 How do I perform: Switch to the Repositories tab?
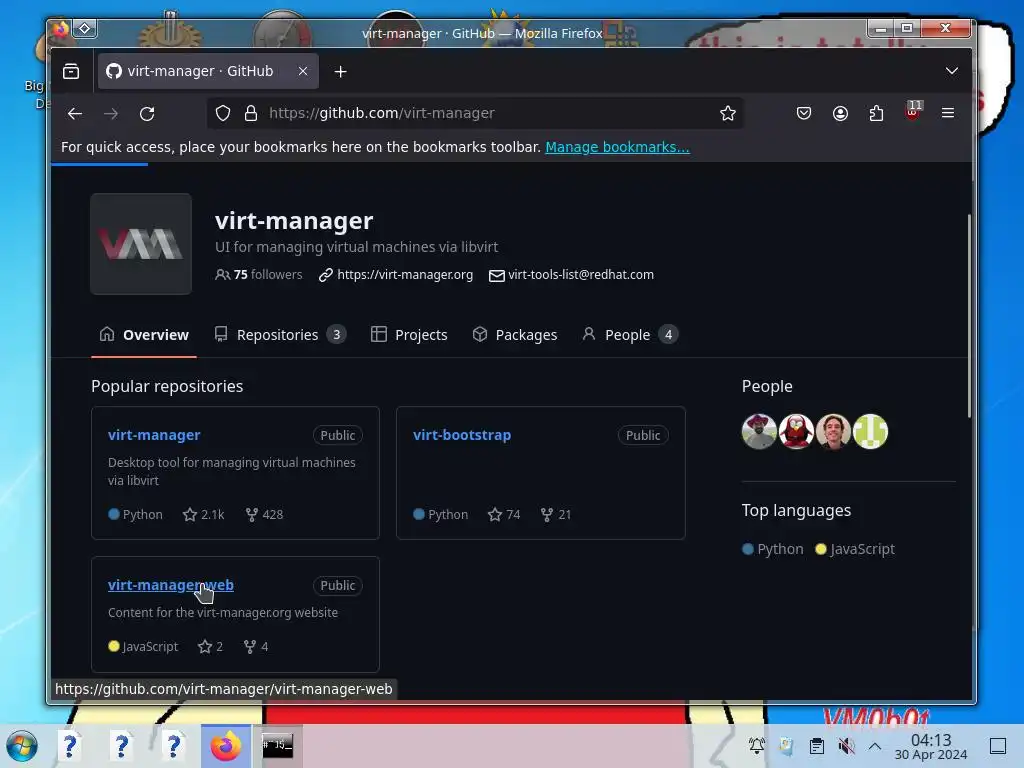[280, 335]
